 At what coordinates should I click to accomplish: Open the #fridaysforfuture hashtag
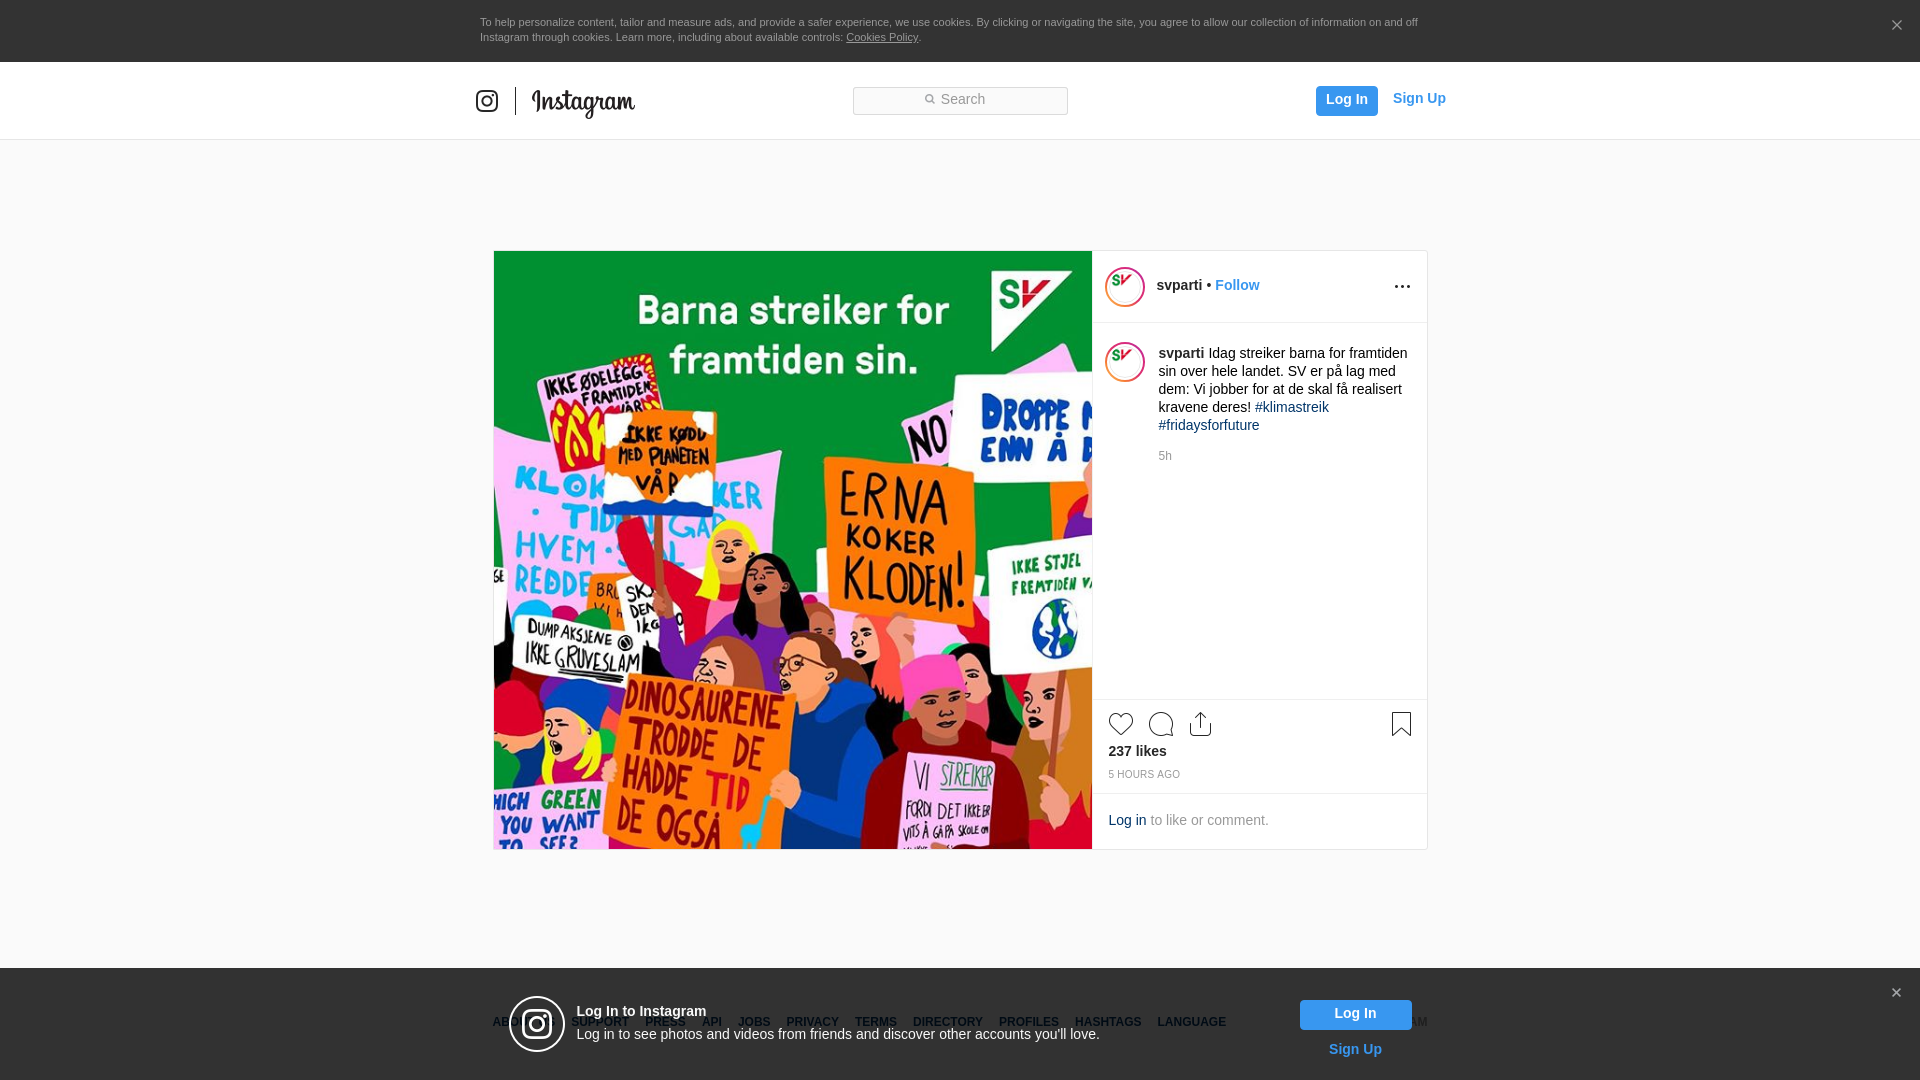pos(1209,425)
